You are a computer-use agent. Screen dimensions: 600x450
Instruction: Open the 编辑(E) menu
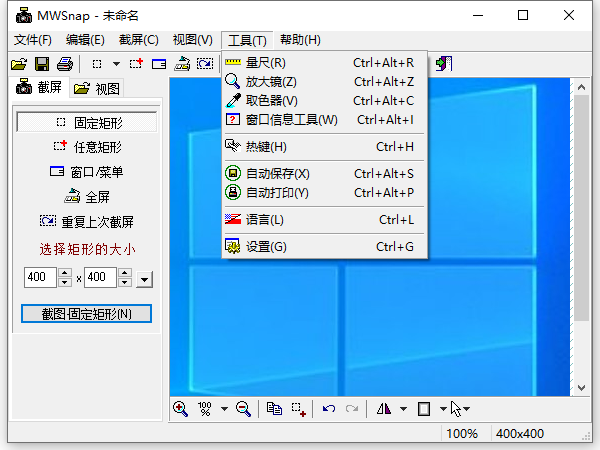pyautogui.click(x=85, y=40)
